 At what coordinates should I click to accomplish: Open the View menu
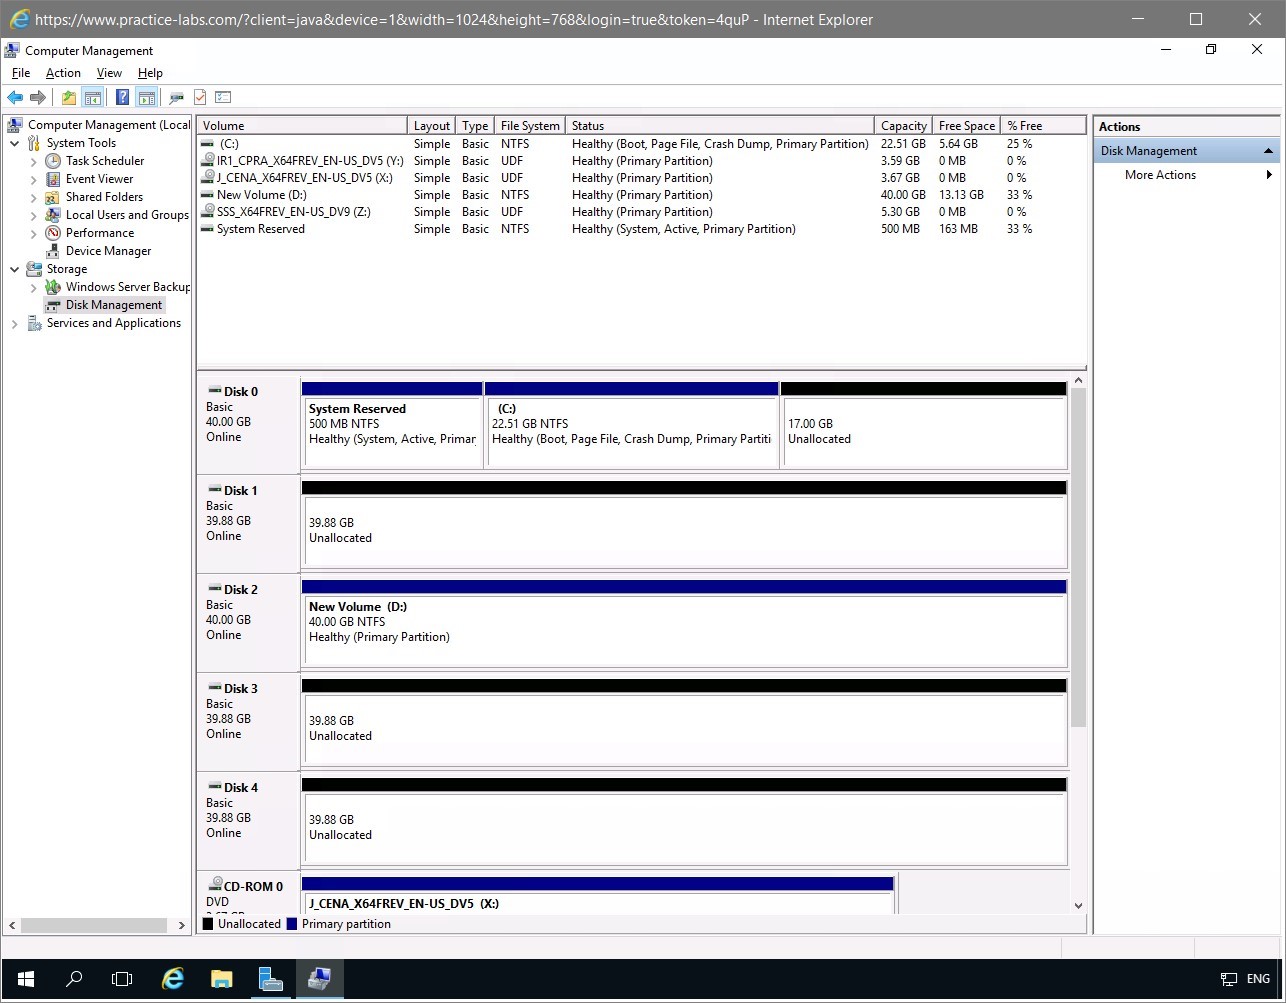pos(109,73)
